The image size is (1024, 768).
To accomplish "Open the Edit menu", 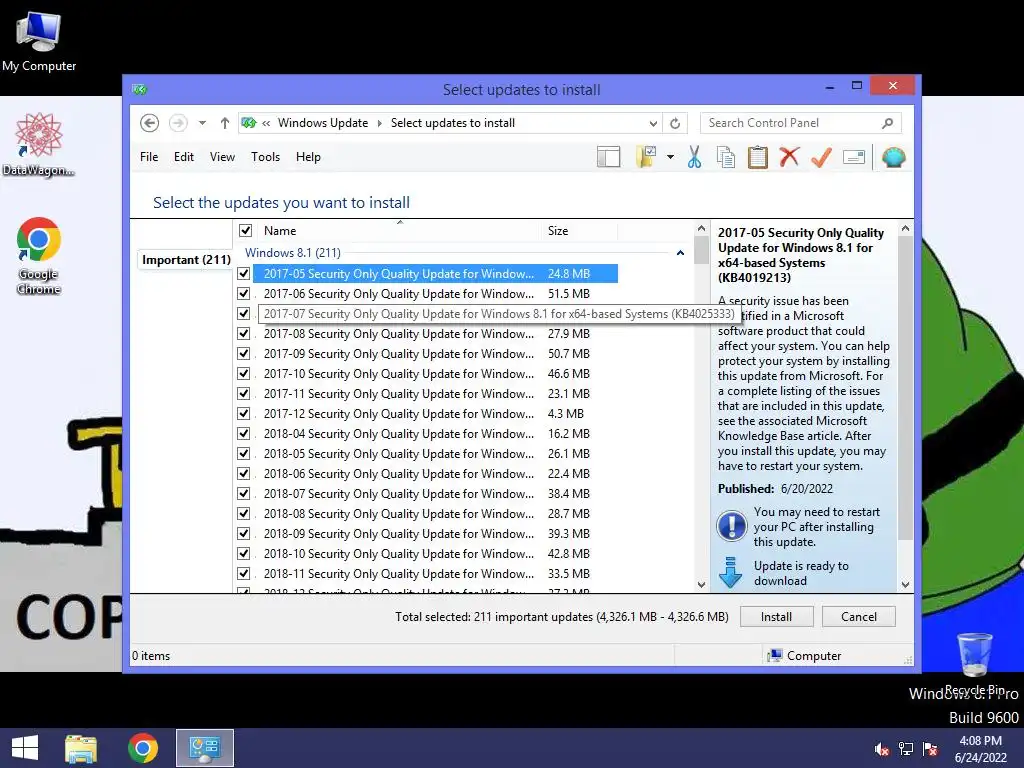I will (184, 157).
